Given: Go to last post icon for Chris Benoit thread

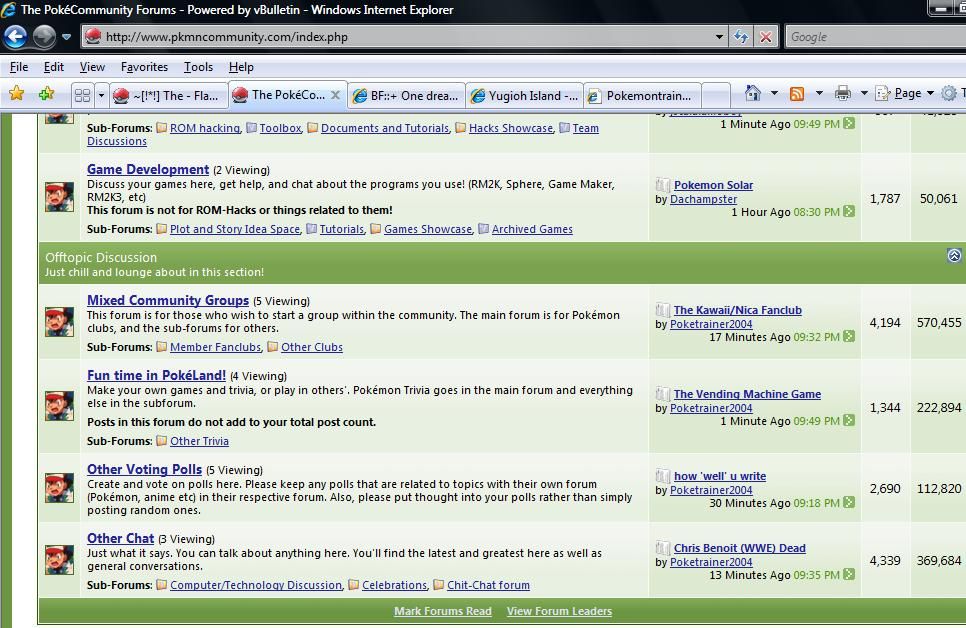Looking at the screenshot, I should [x=849, y=574].
